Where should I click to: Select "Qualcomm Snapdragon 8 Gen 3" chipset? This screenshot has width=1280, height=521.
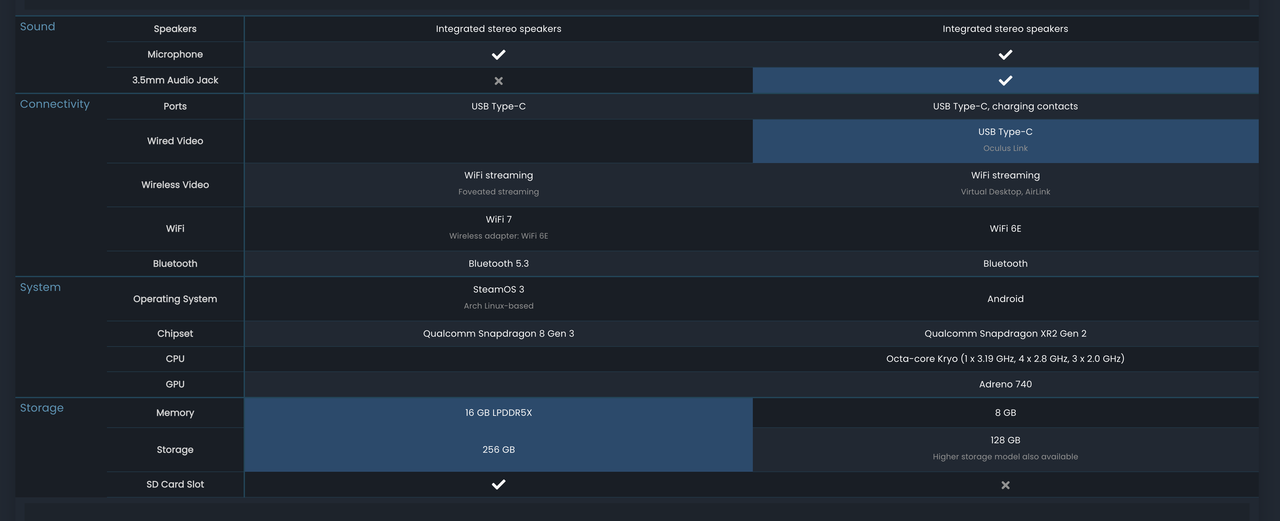(x=498, y=334)
